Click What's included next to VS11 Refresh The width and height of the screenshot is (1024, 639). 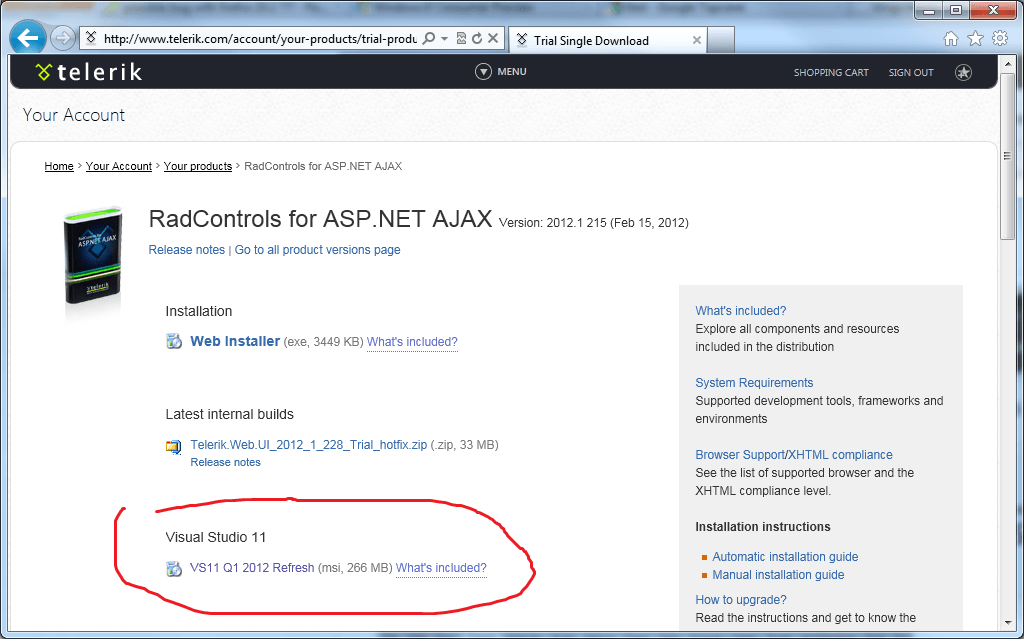pos(441,568)
